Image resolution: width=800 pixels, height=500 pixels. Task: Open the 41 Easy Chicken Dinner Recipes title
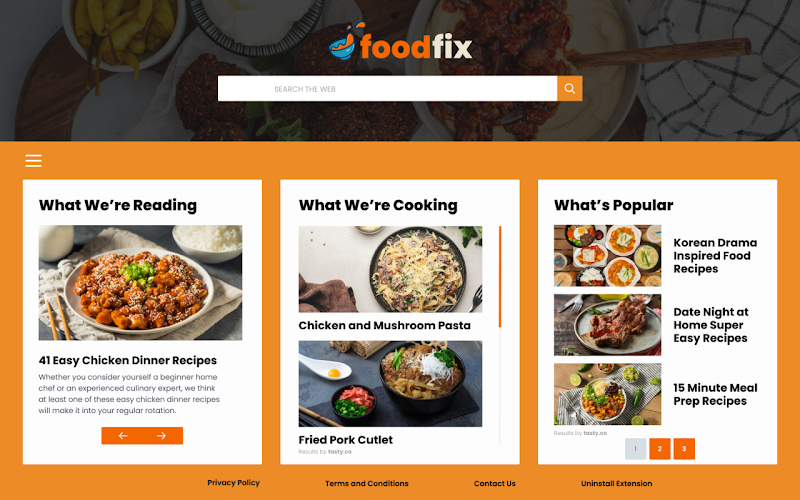[128, 360]
